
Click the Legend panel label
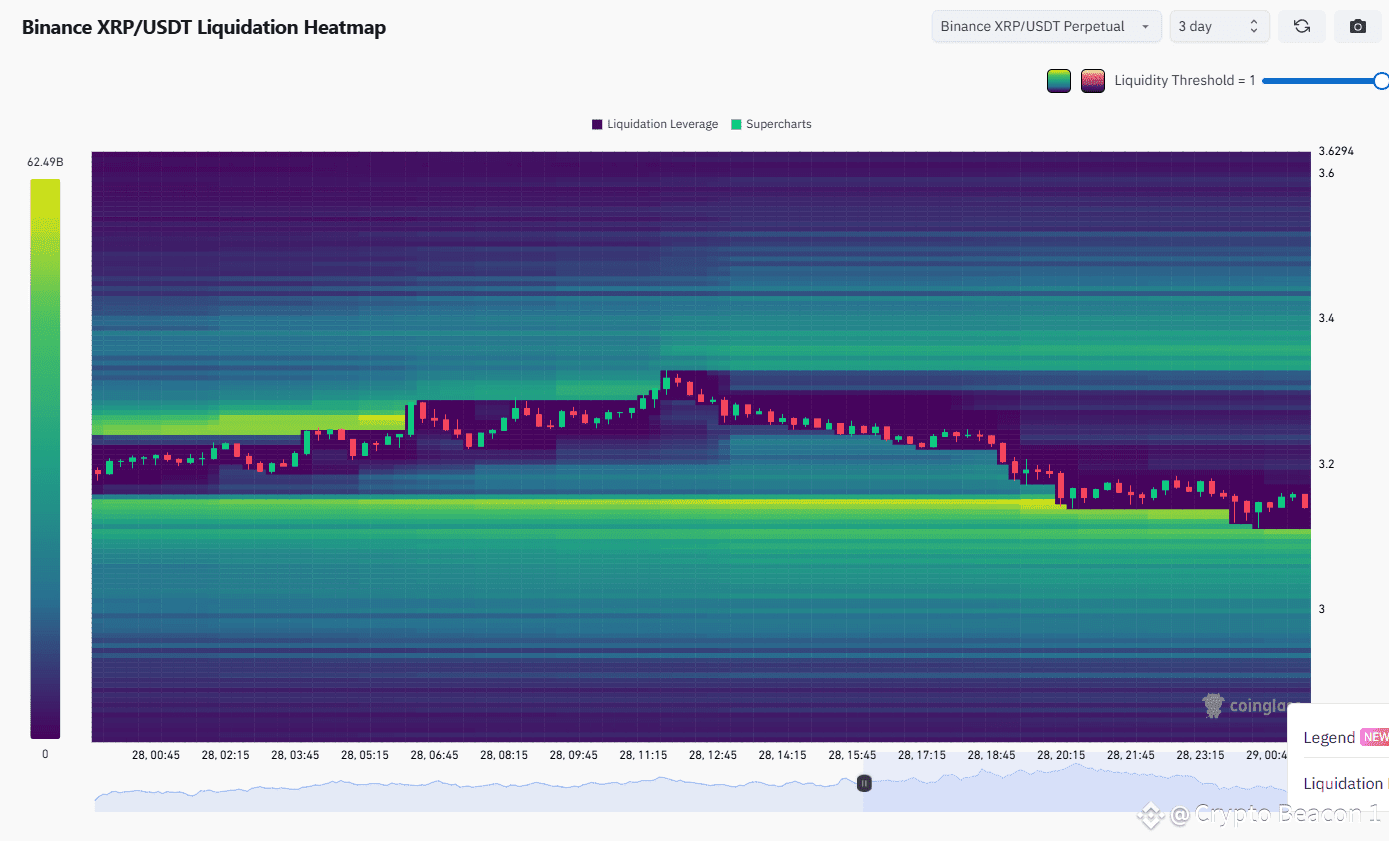(1329, 737)
